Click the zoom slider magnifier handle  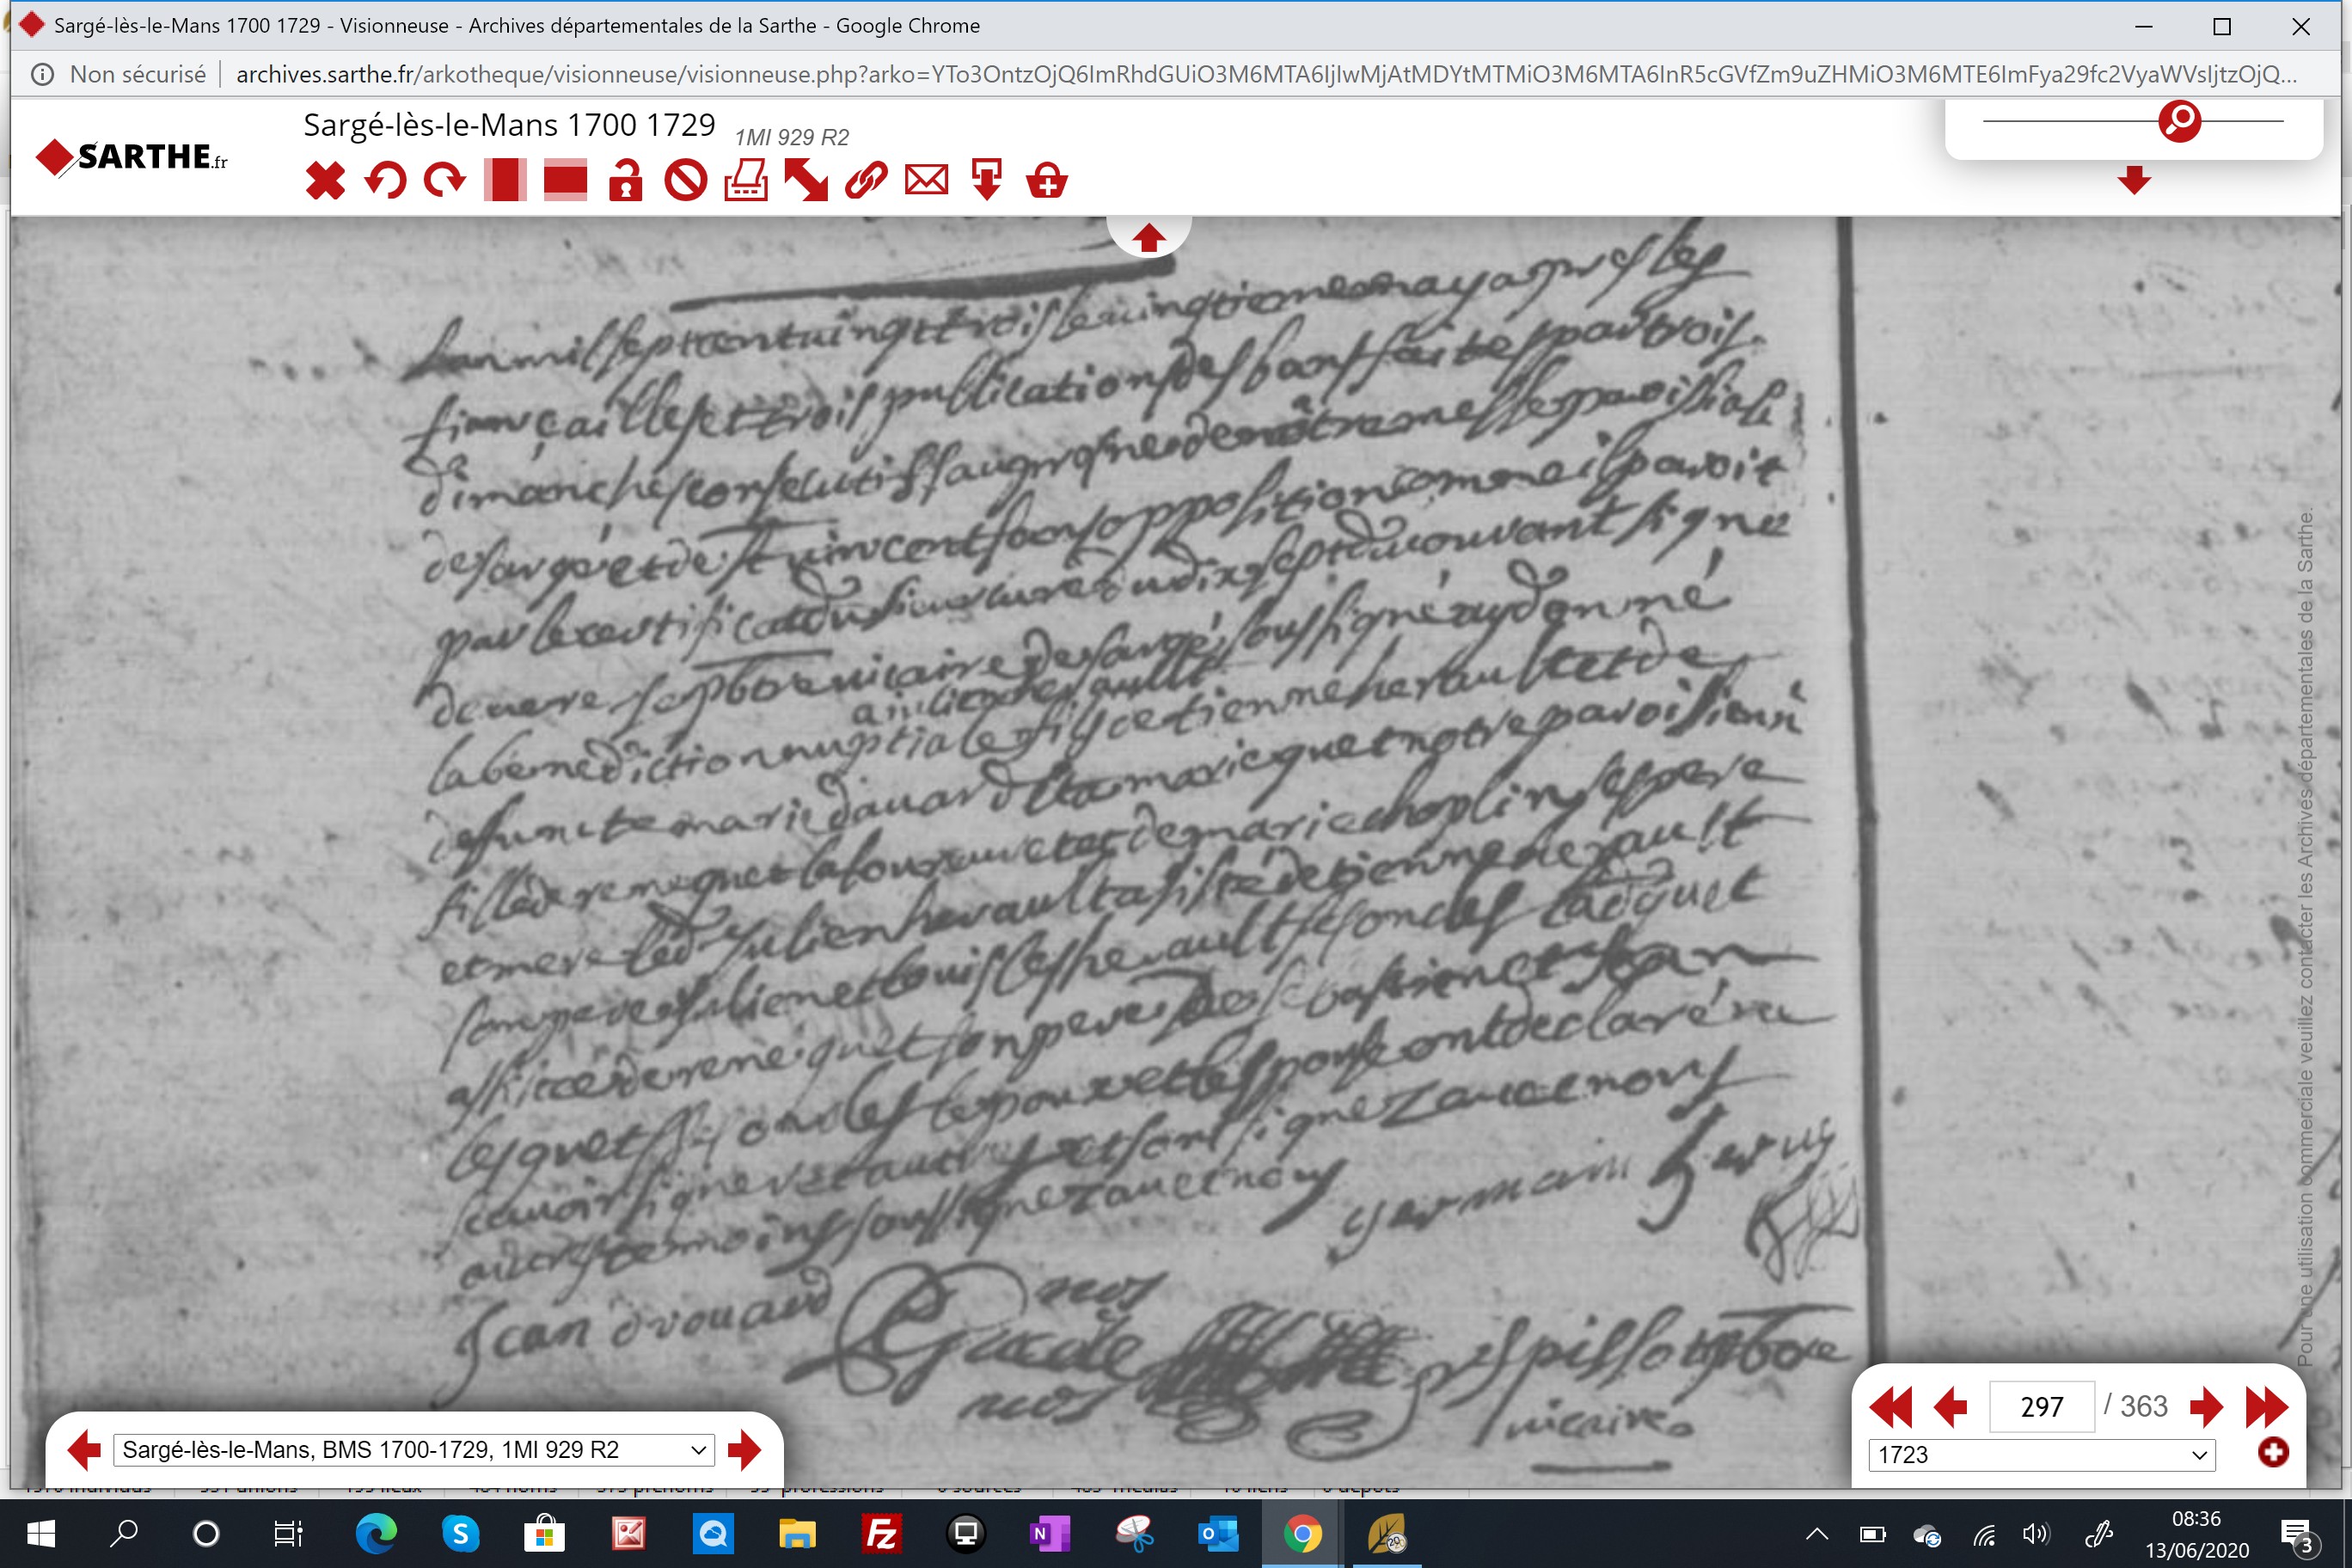pyautogui.click(x=2179, y=121)
